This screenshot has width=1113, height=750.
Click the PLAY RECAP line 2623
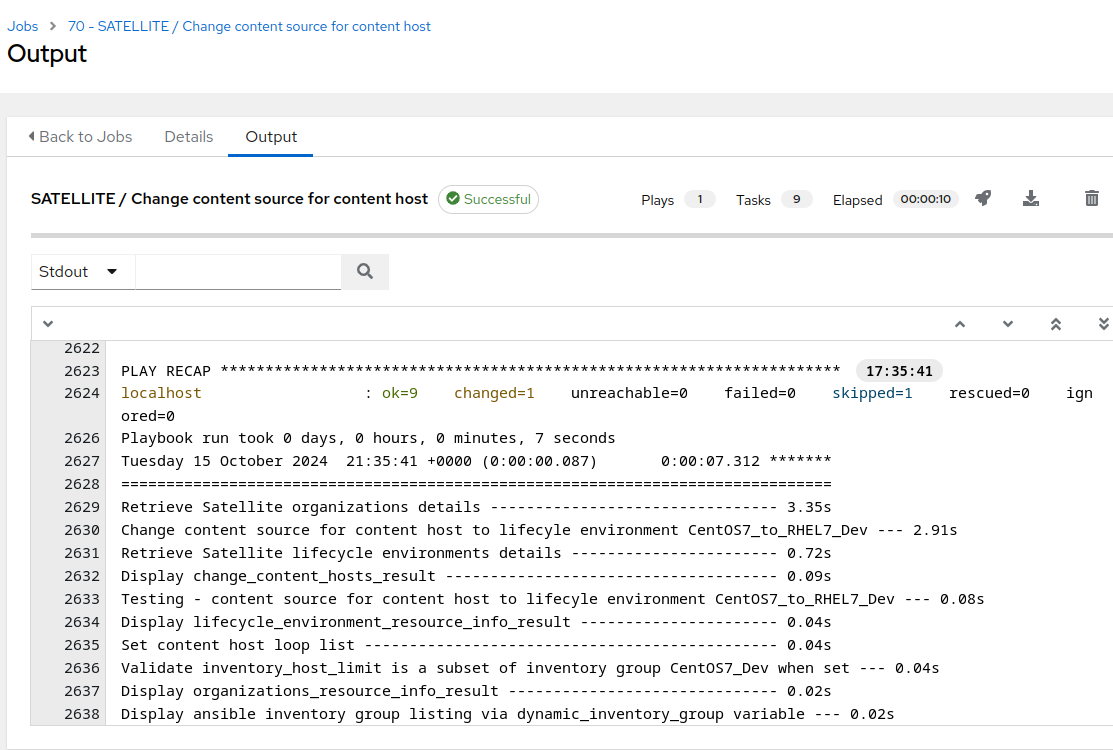click(480, 371)
